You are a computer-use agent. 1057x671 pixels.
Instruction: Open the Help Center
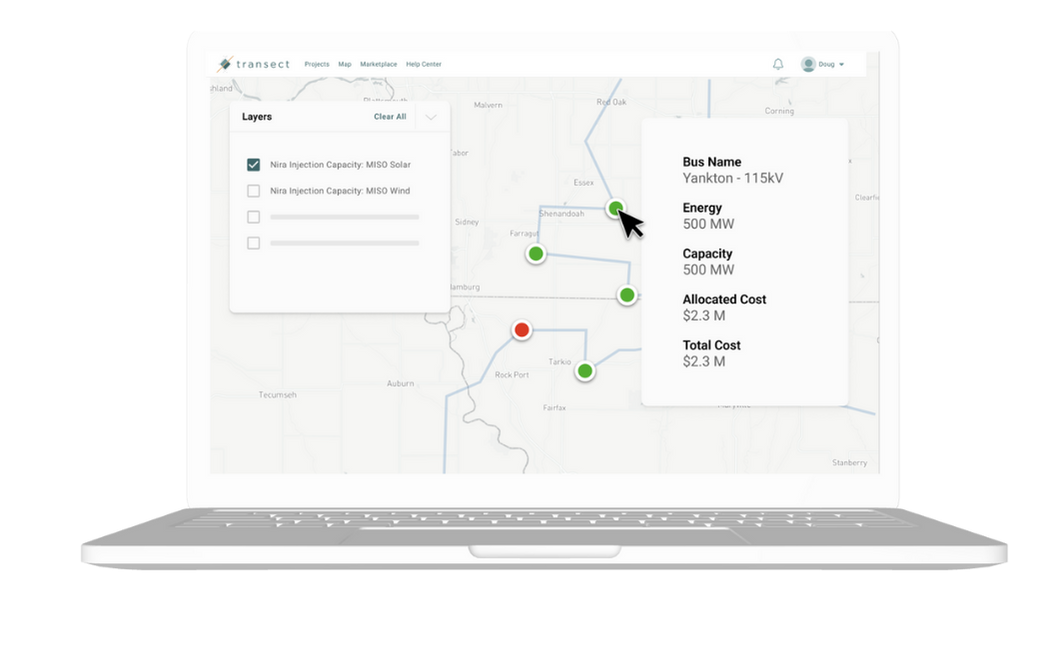423,64
